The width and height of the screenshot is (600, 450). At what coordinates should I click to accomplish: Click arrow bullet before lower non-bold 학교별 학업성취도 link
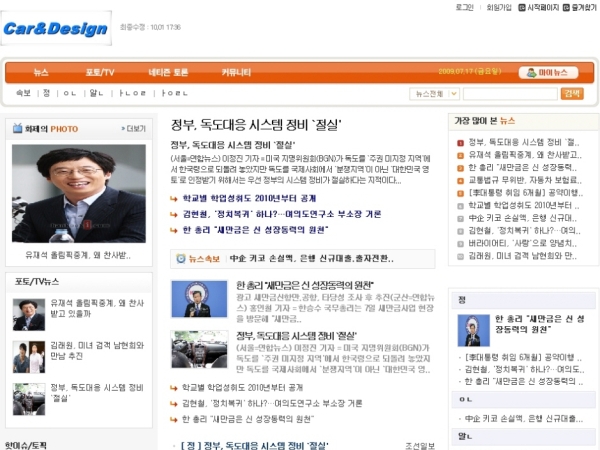pyautogui.click(x=174, y=388)
